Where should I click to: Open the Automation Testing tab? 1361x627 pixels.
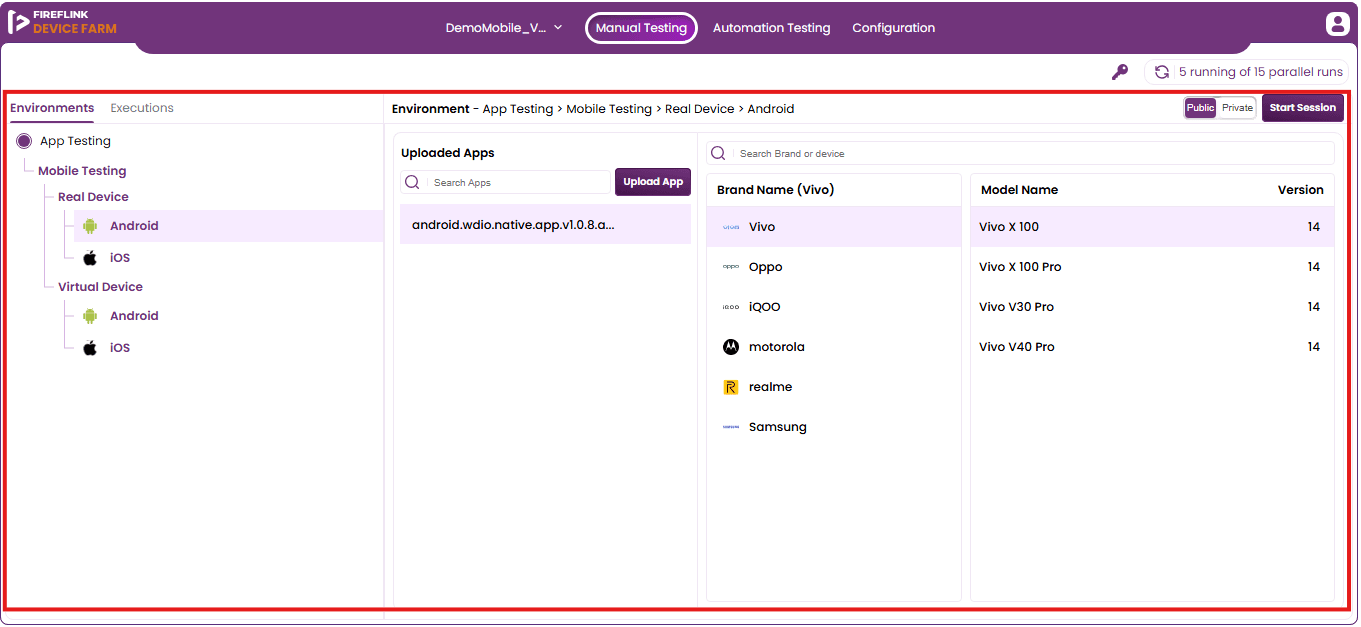coord(772,28)
